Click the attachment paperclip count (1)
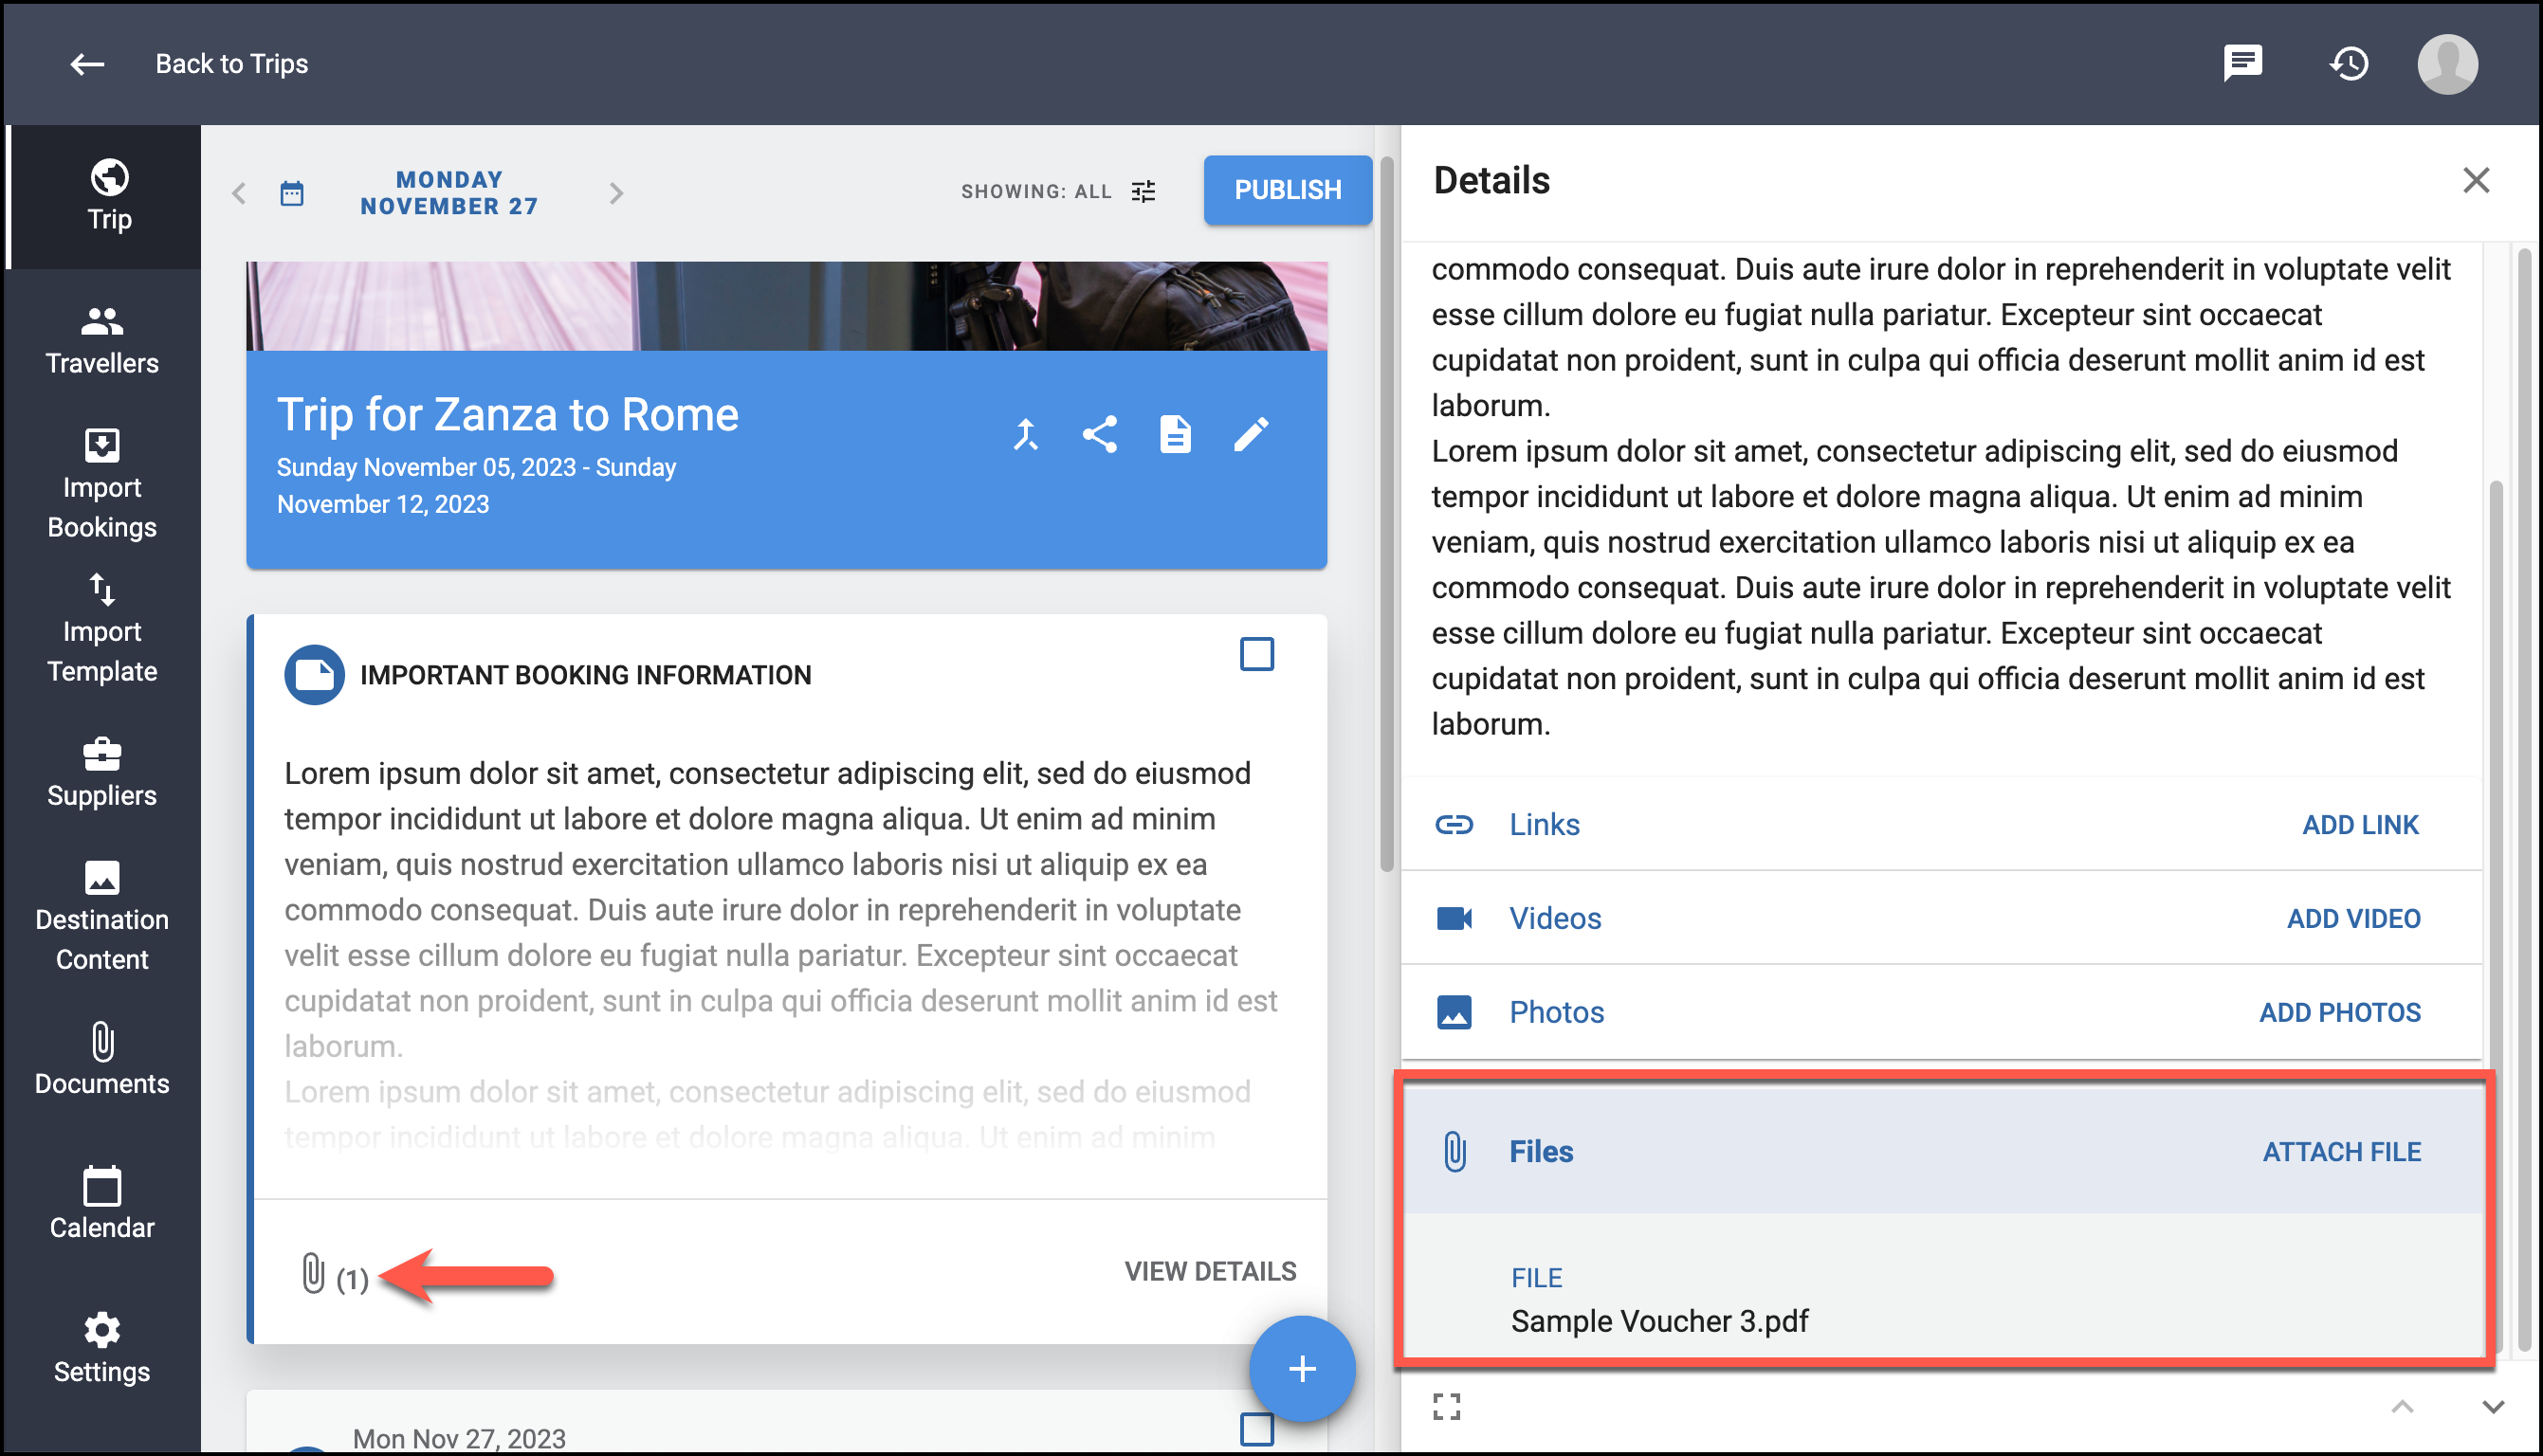This screenshot has height=1456, width=2543. click(x=334, y=1275)
